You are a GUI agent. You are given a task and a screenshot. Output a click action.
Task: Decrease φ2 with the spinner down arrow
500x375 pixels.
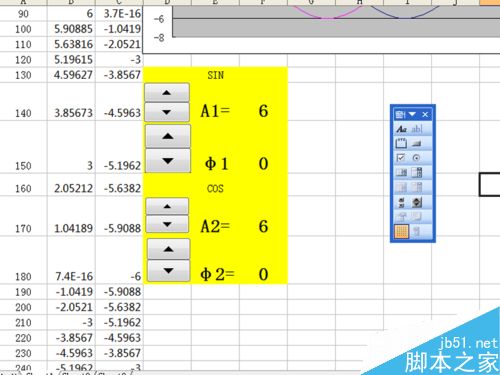point(169,271)
